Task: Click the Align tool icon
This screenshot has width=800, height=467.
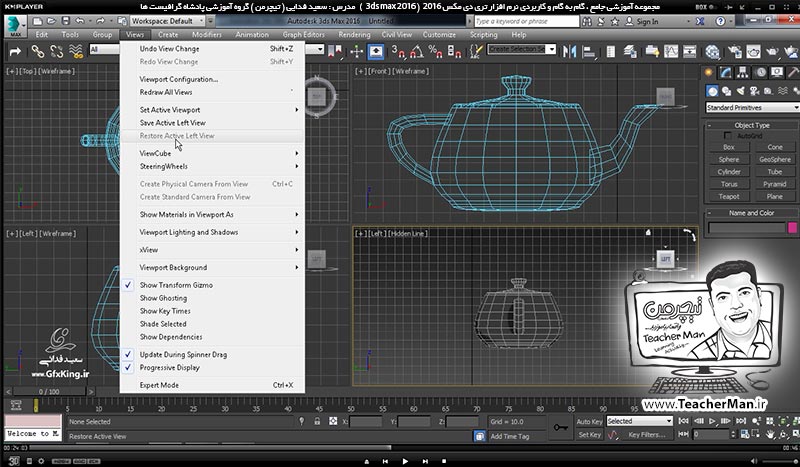Action: tap(589, 51)
